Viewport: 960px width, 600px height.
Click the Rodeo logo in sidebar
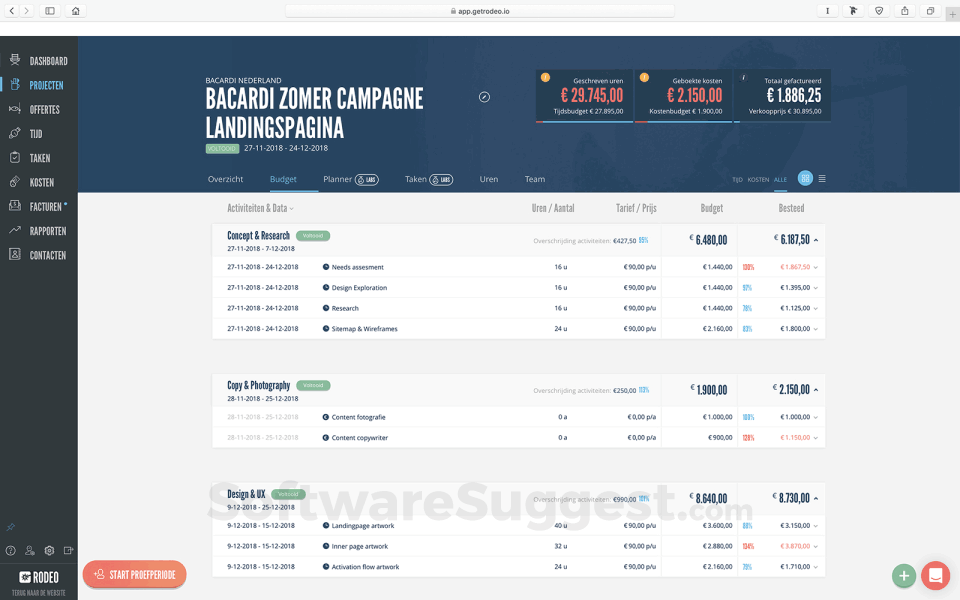[x=39, y=577]
